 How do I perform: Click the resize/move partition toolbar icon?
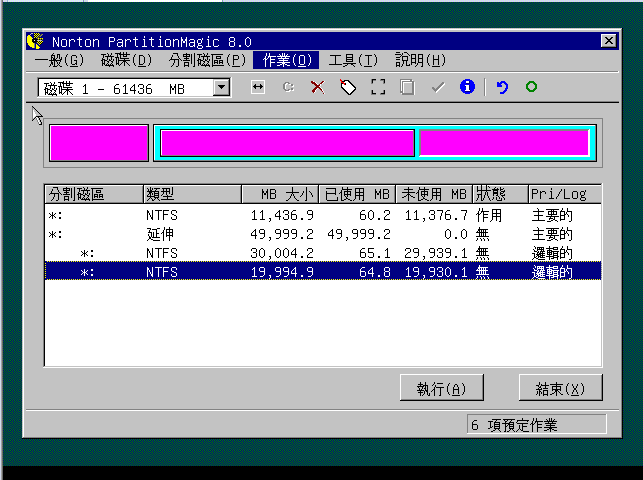pos(258,87)
